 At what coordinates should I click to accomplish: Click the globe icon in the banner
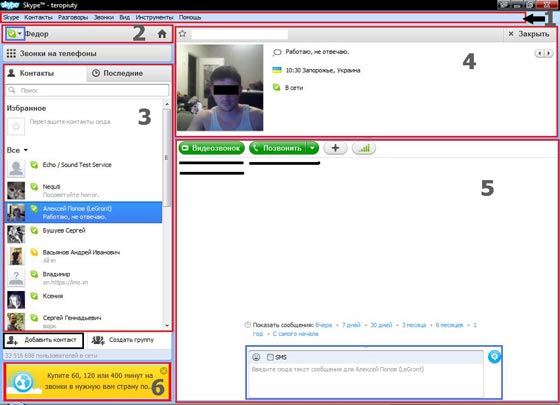(24, 382)
